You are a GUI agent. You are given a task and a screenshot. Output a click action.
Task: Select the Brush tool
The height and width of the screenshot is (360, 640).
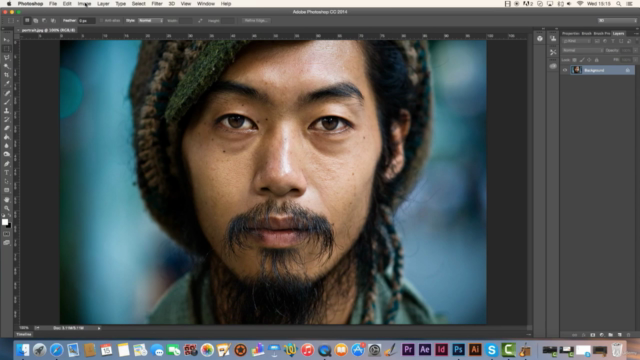(x=7, y=102)
